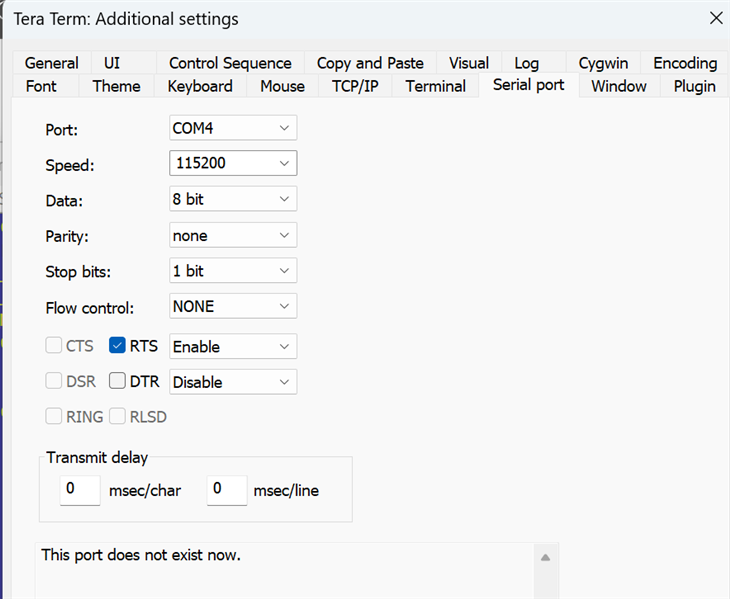Focus the msec/char transmit delay field
The height and width of the screenshot is (599, 730).
[x=80, y=490]
